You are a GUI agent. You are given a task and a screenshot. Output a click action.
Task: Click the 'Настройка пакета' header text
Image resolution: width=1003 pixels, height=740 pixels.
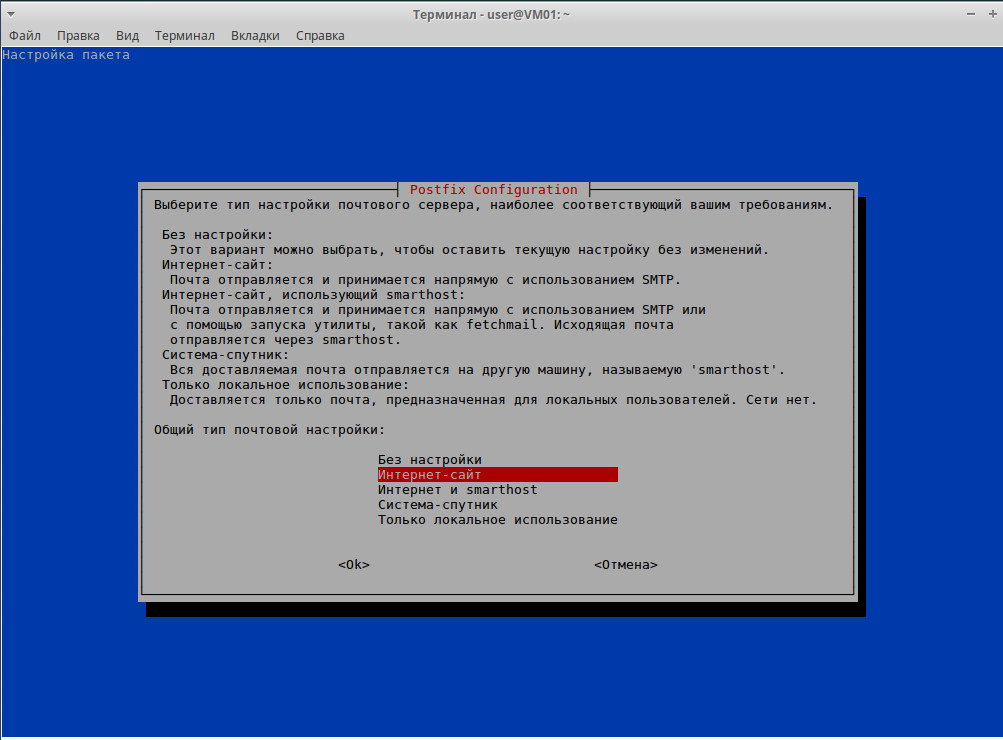click(x=66, y=55)
